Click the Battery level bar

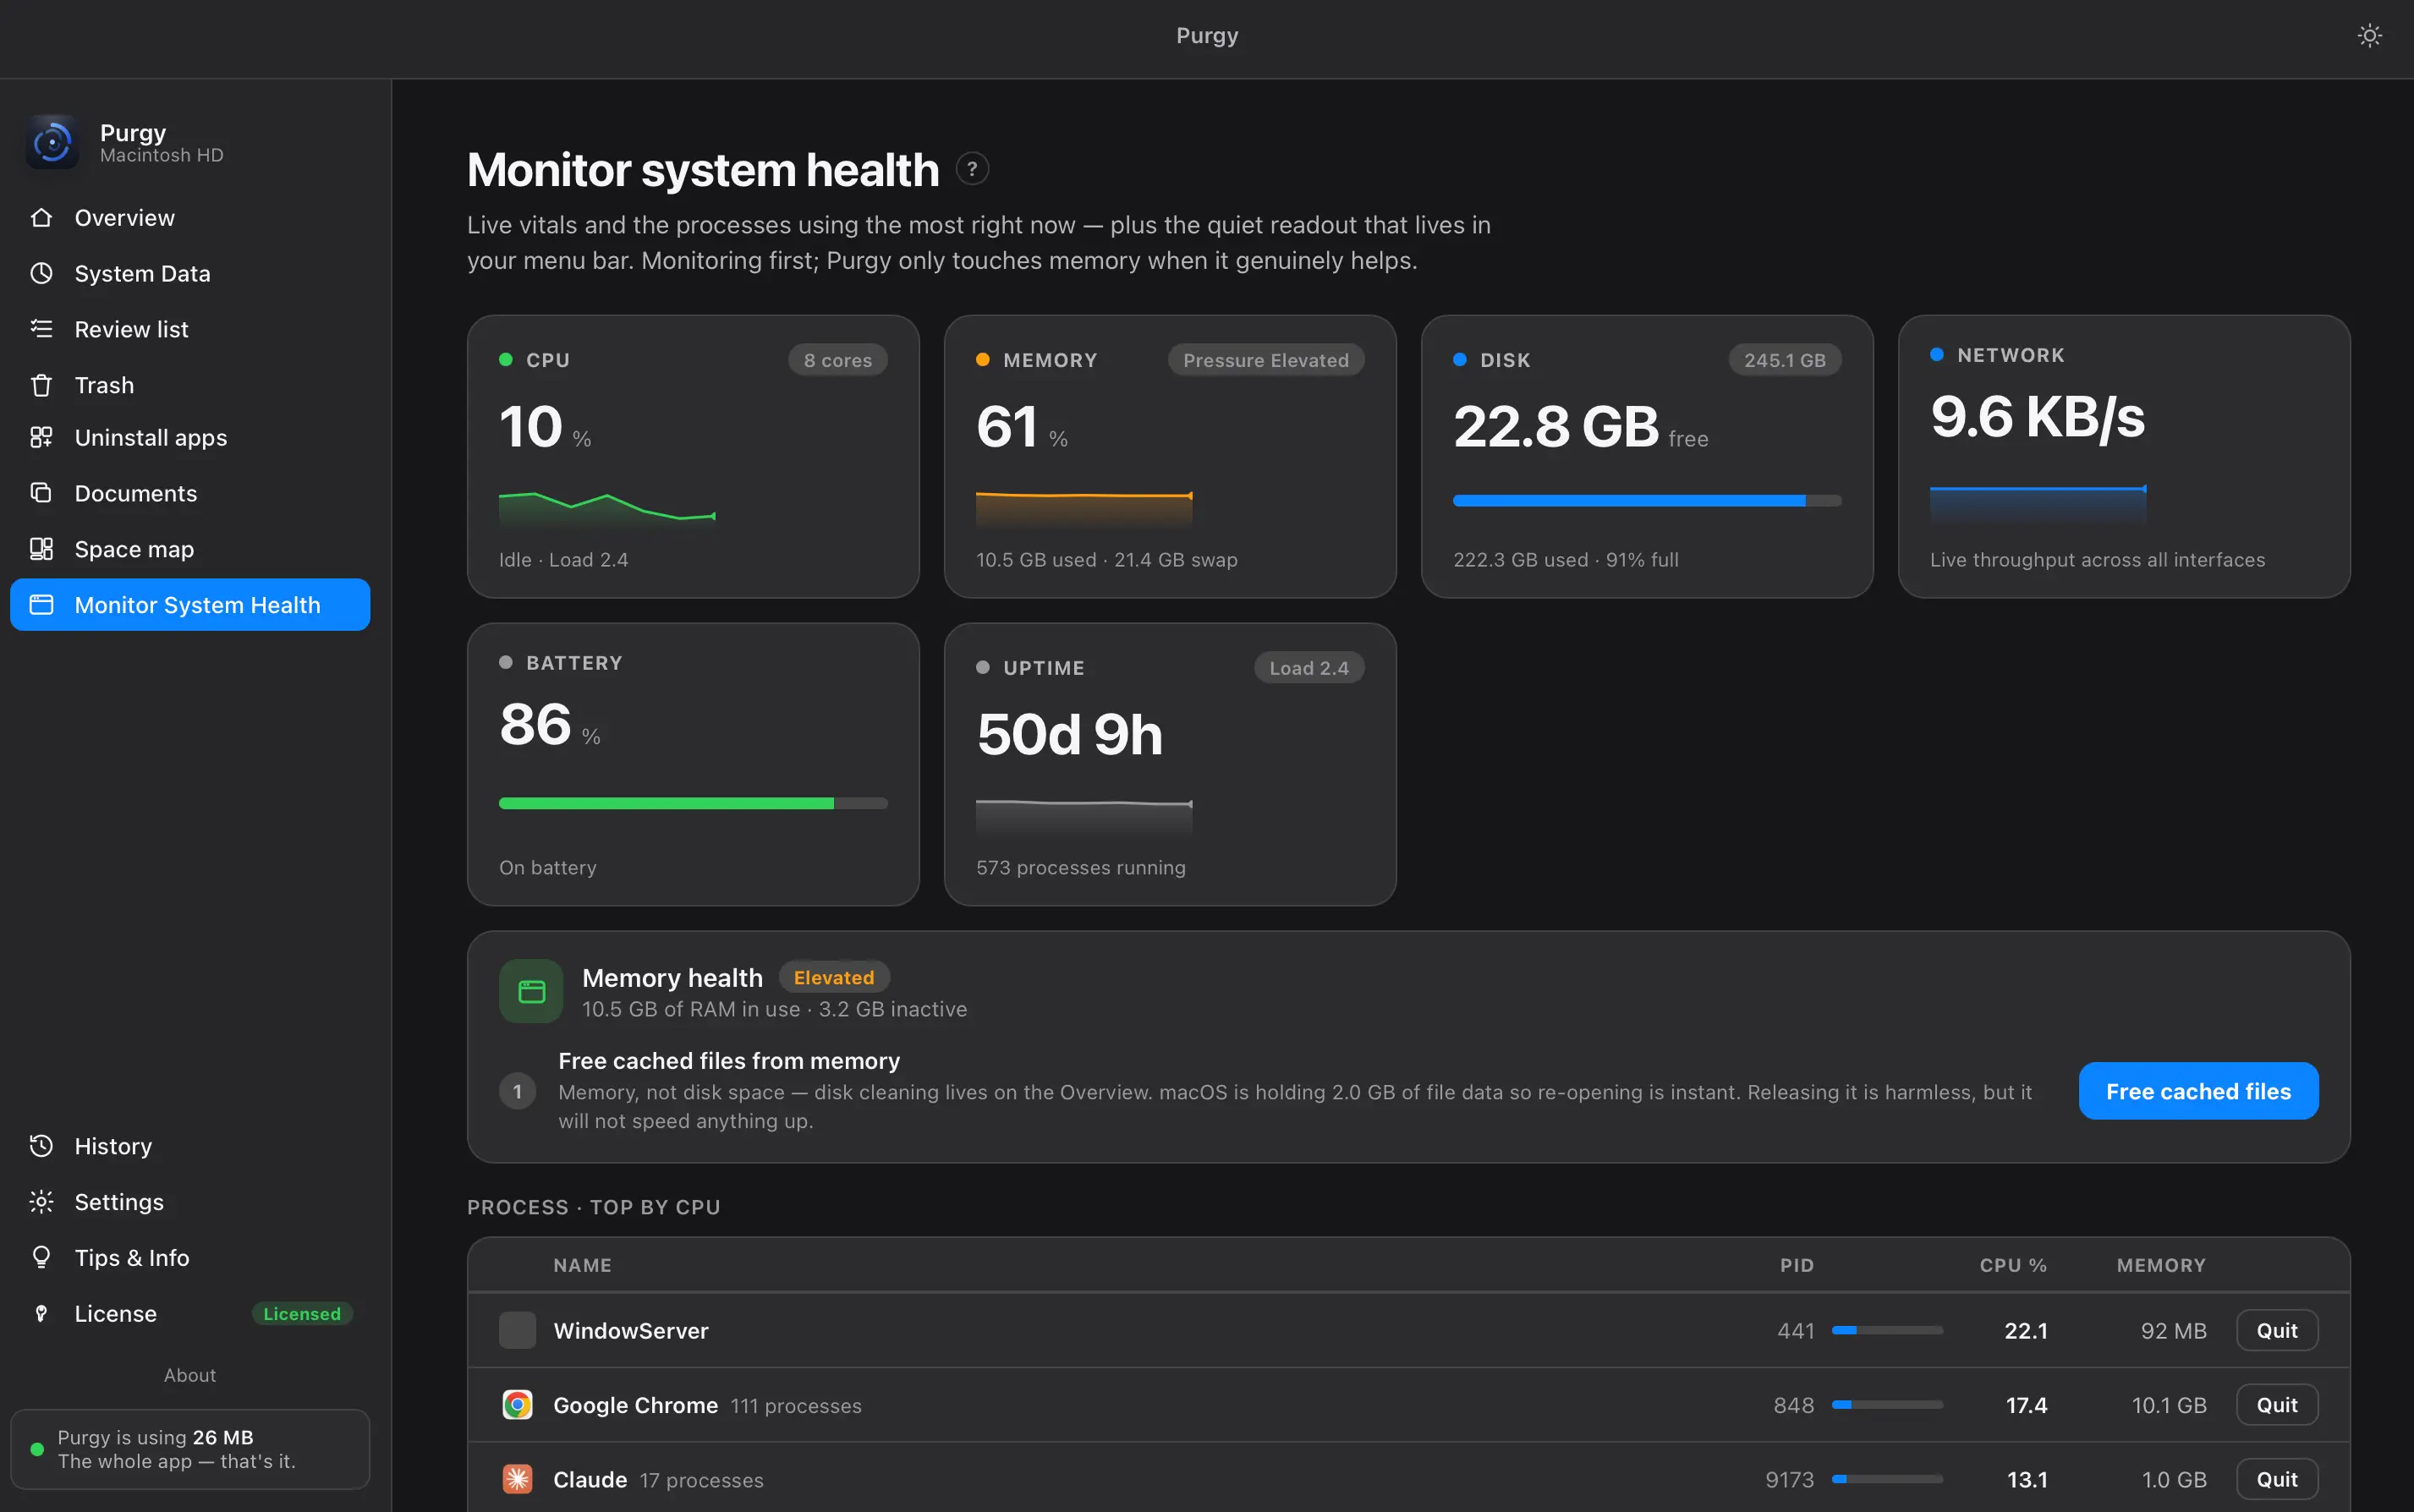coord(693,803)
